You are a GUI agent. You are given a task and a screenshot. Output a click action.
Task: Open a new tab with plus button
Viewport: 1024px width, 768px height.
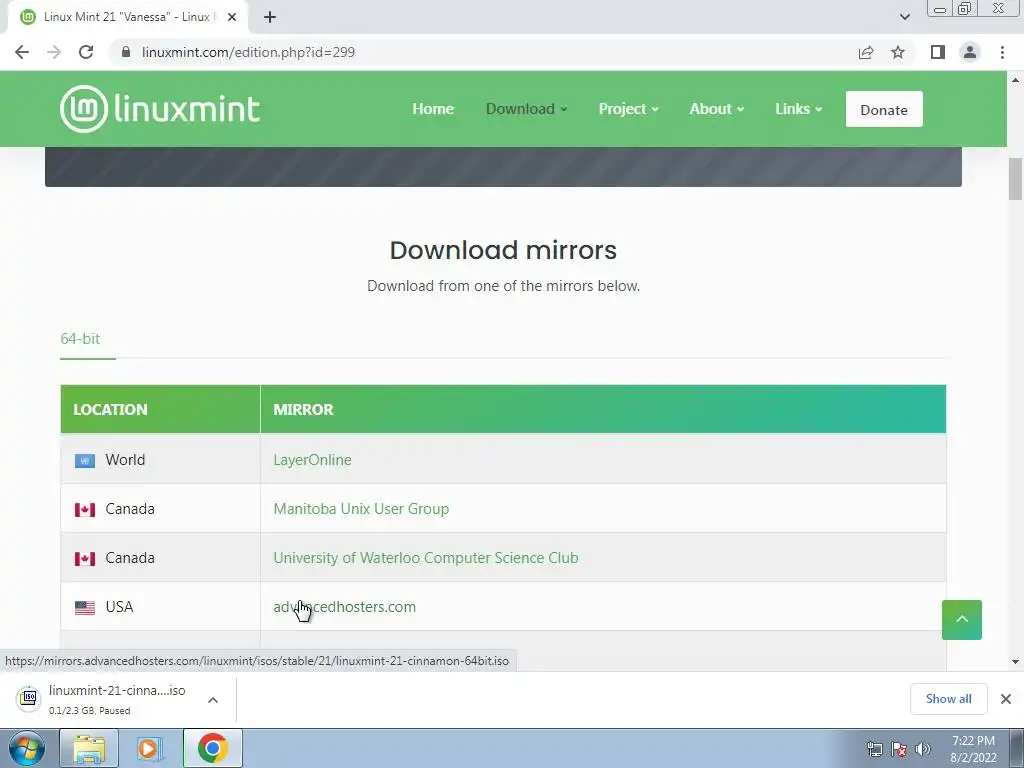(x=270, y=17)
